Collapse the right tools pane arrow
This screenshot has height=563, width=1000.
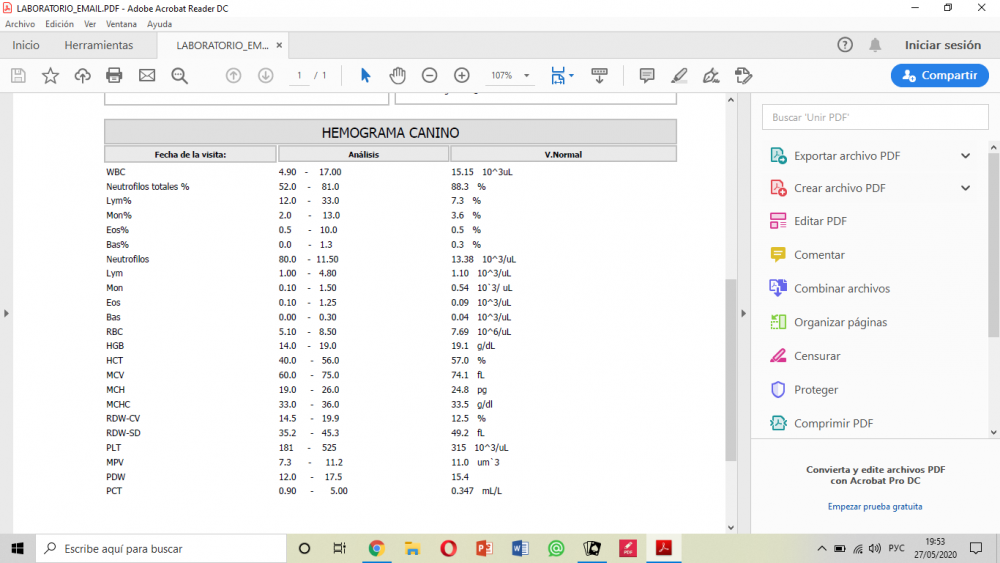pos(743,313)
